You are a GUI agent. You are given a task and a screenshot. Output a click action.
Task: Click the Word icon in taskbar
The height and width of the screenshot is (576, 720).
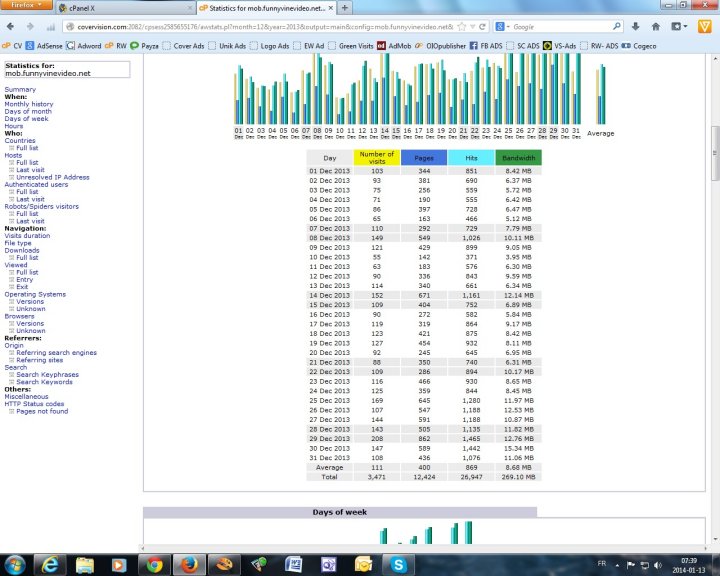coord(294,563)
